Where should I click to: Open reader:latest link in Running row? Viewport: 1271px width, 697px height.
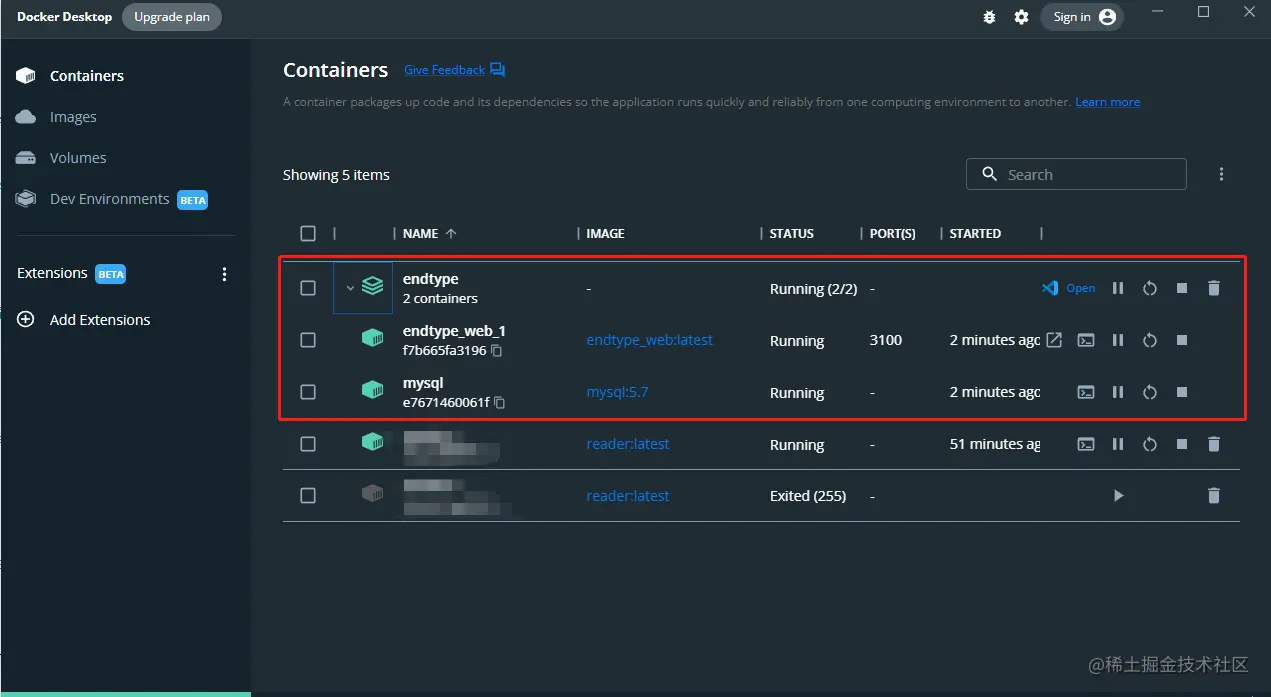[628, 444]
